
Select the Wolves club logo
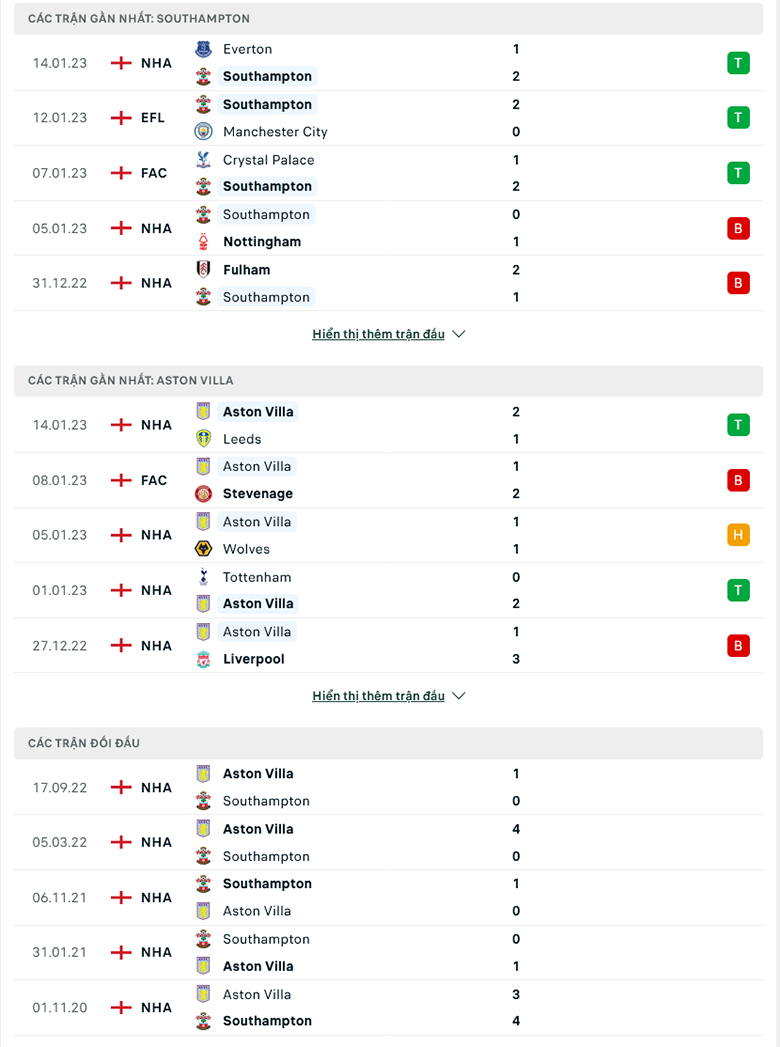[203, 548]
